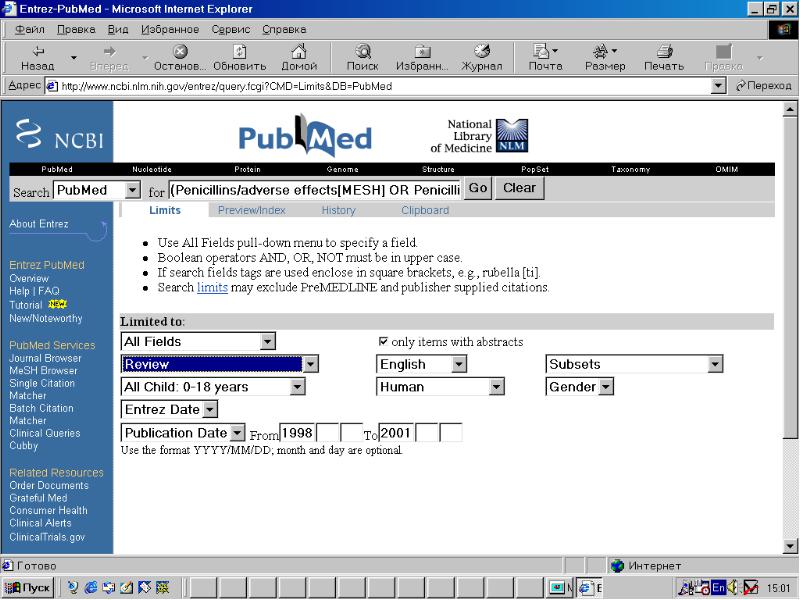Launch Internet Explorer from quick launch
The image size is (800, 600).
pyautogui.click(x=91, y=588)
